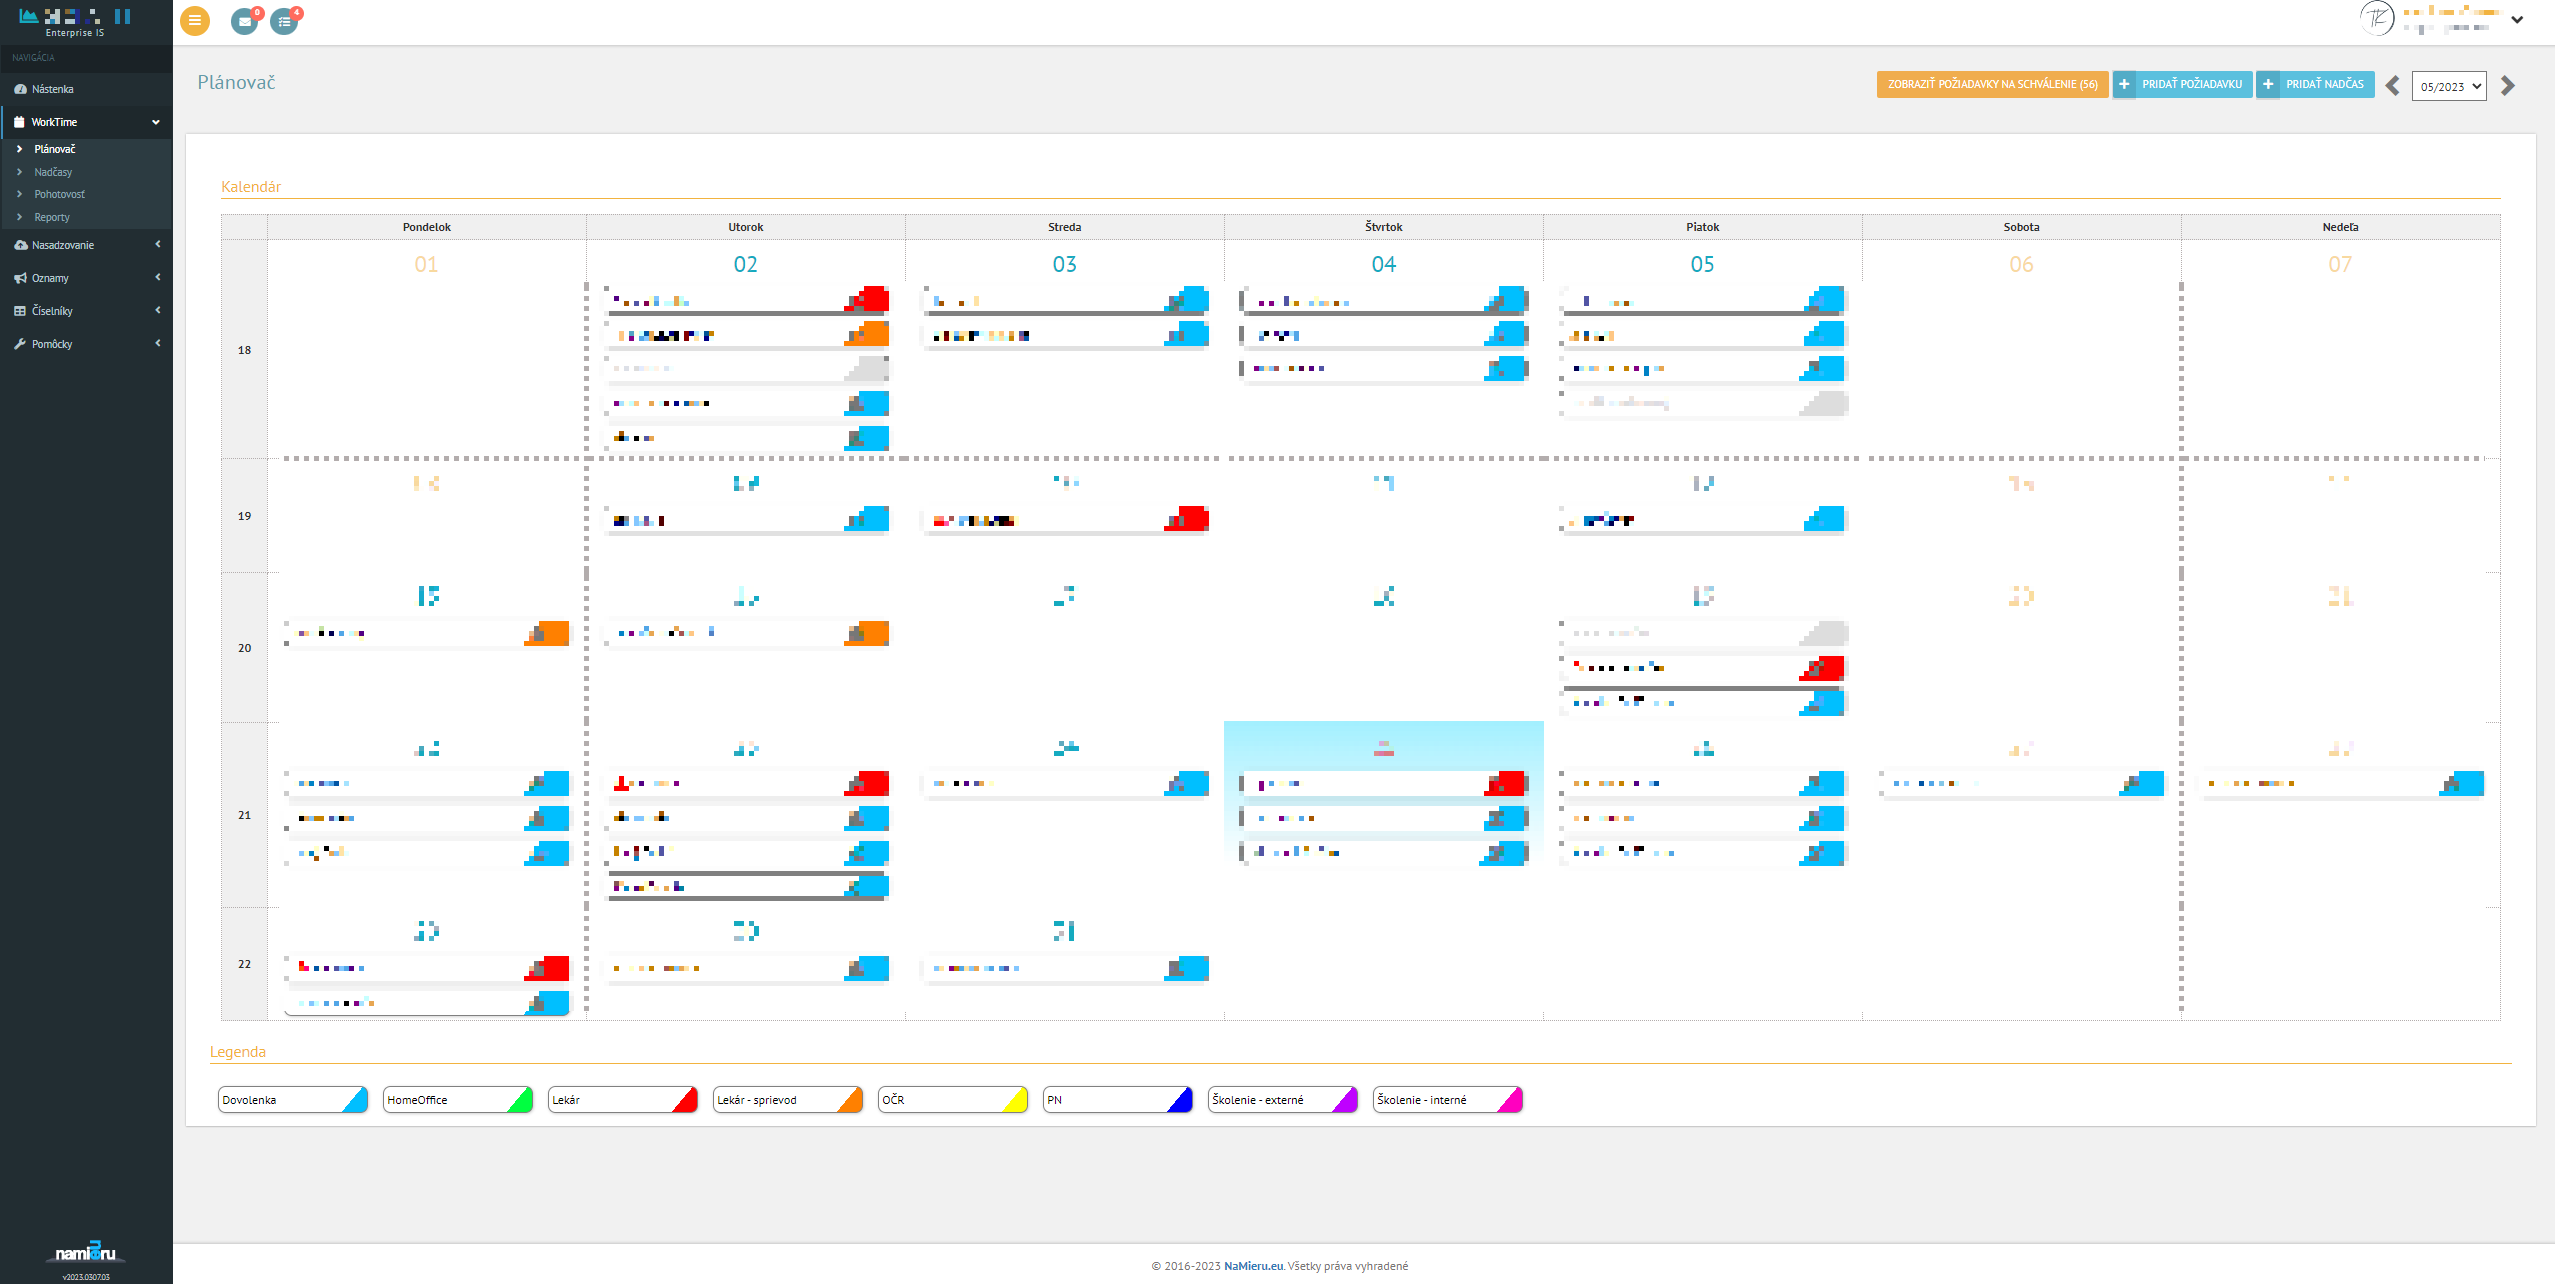Open the 05/2023 month selector
The image size is (2555, 1284).
[x=2448, y=85]
